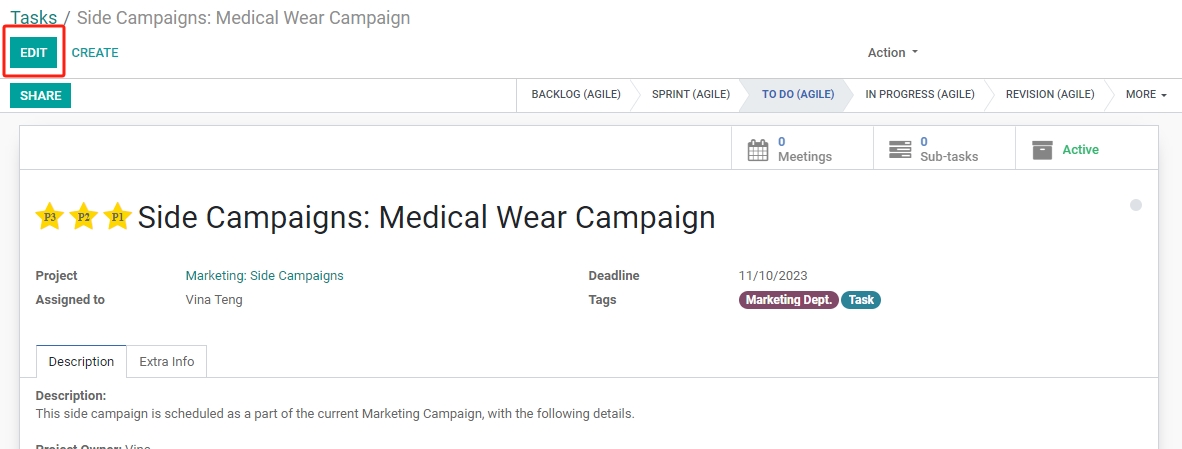Select the Description tab
The width and height of the screenshot is (1182, 449).
81,362
